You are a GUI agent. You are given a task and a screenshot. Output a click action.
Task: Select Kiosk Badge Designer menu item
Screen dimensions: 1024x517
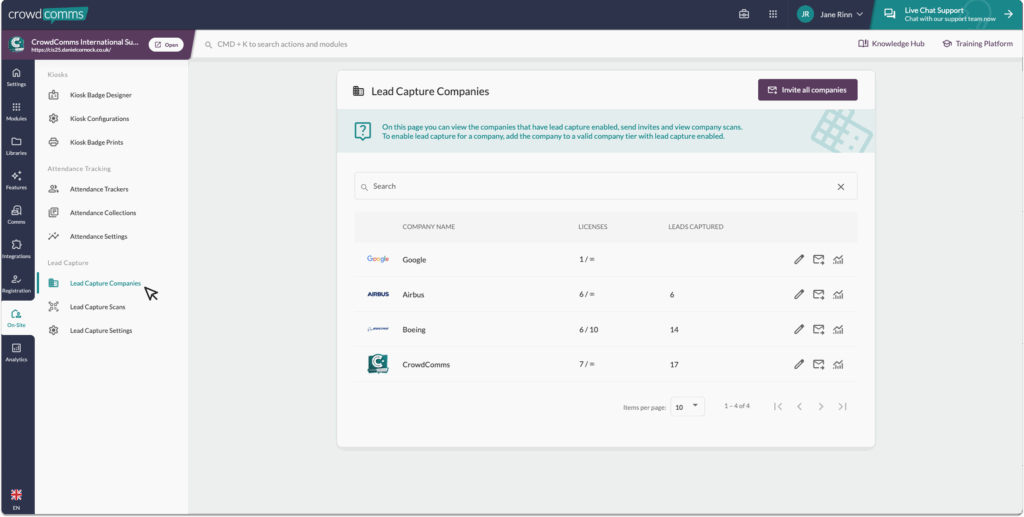[x=100, y=95]
